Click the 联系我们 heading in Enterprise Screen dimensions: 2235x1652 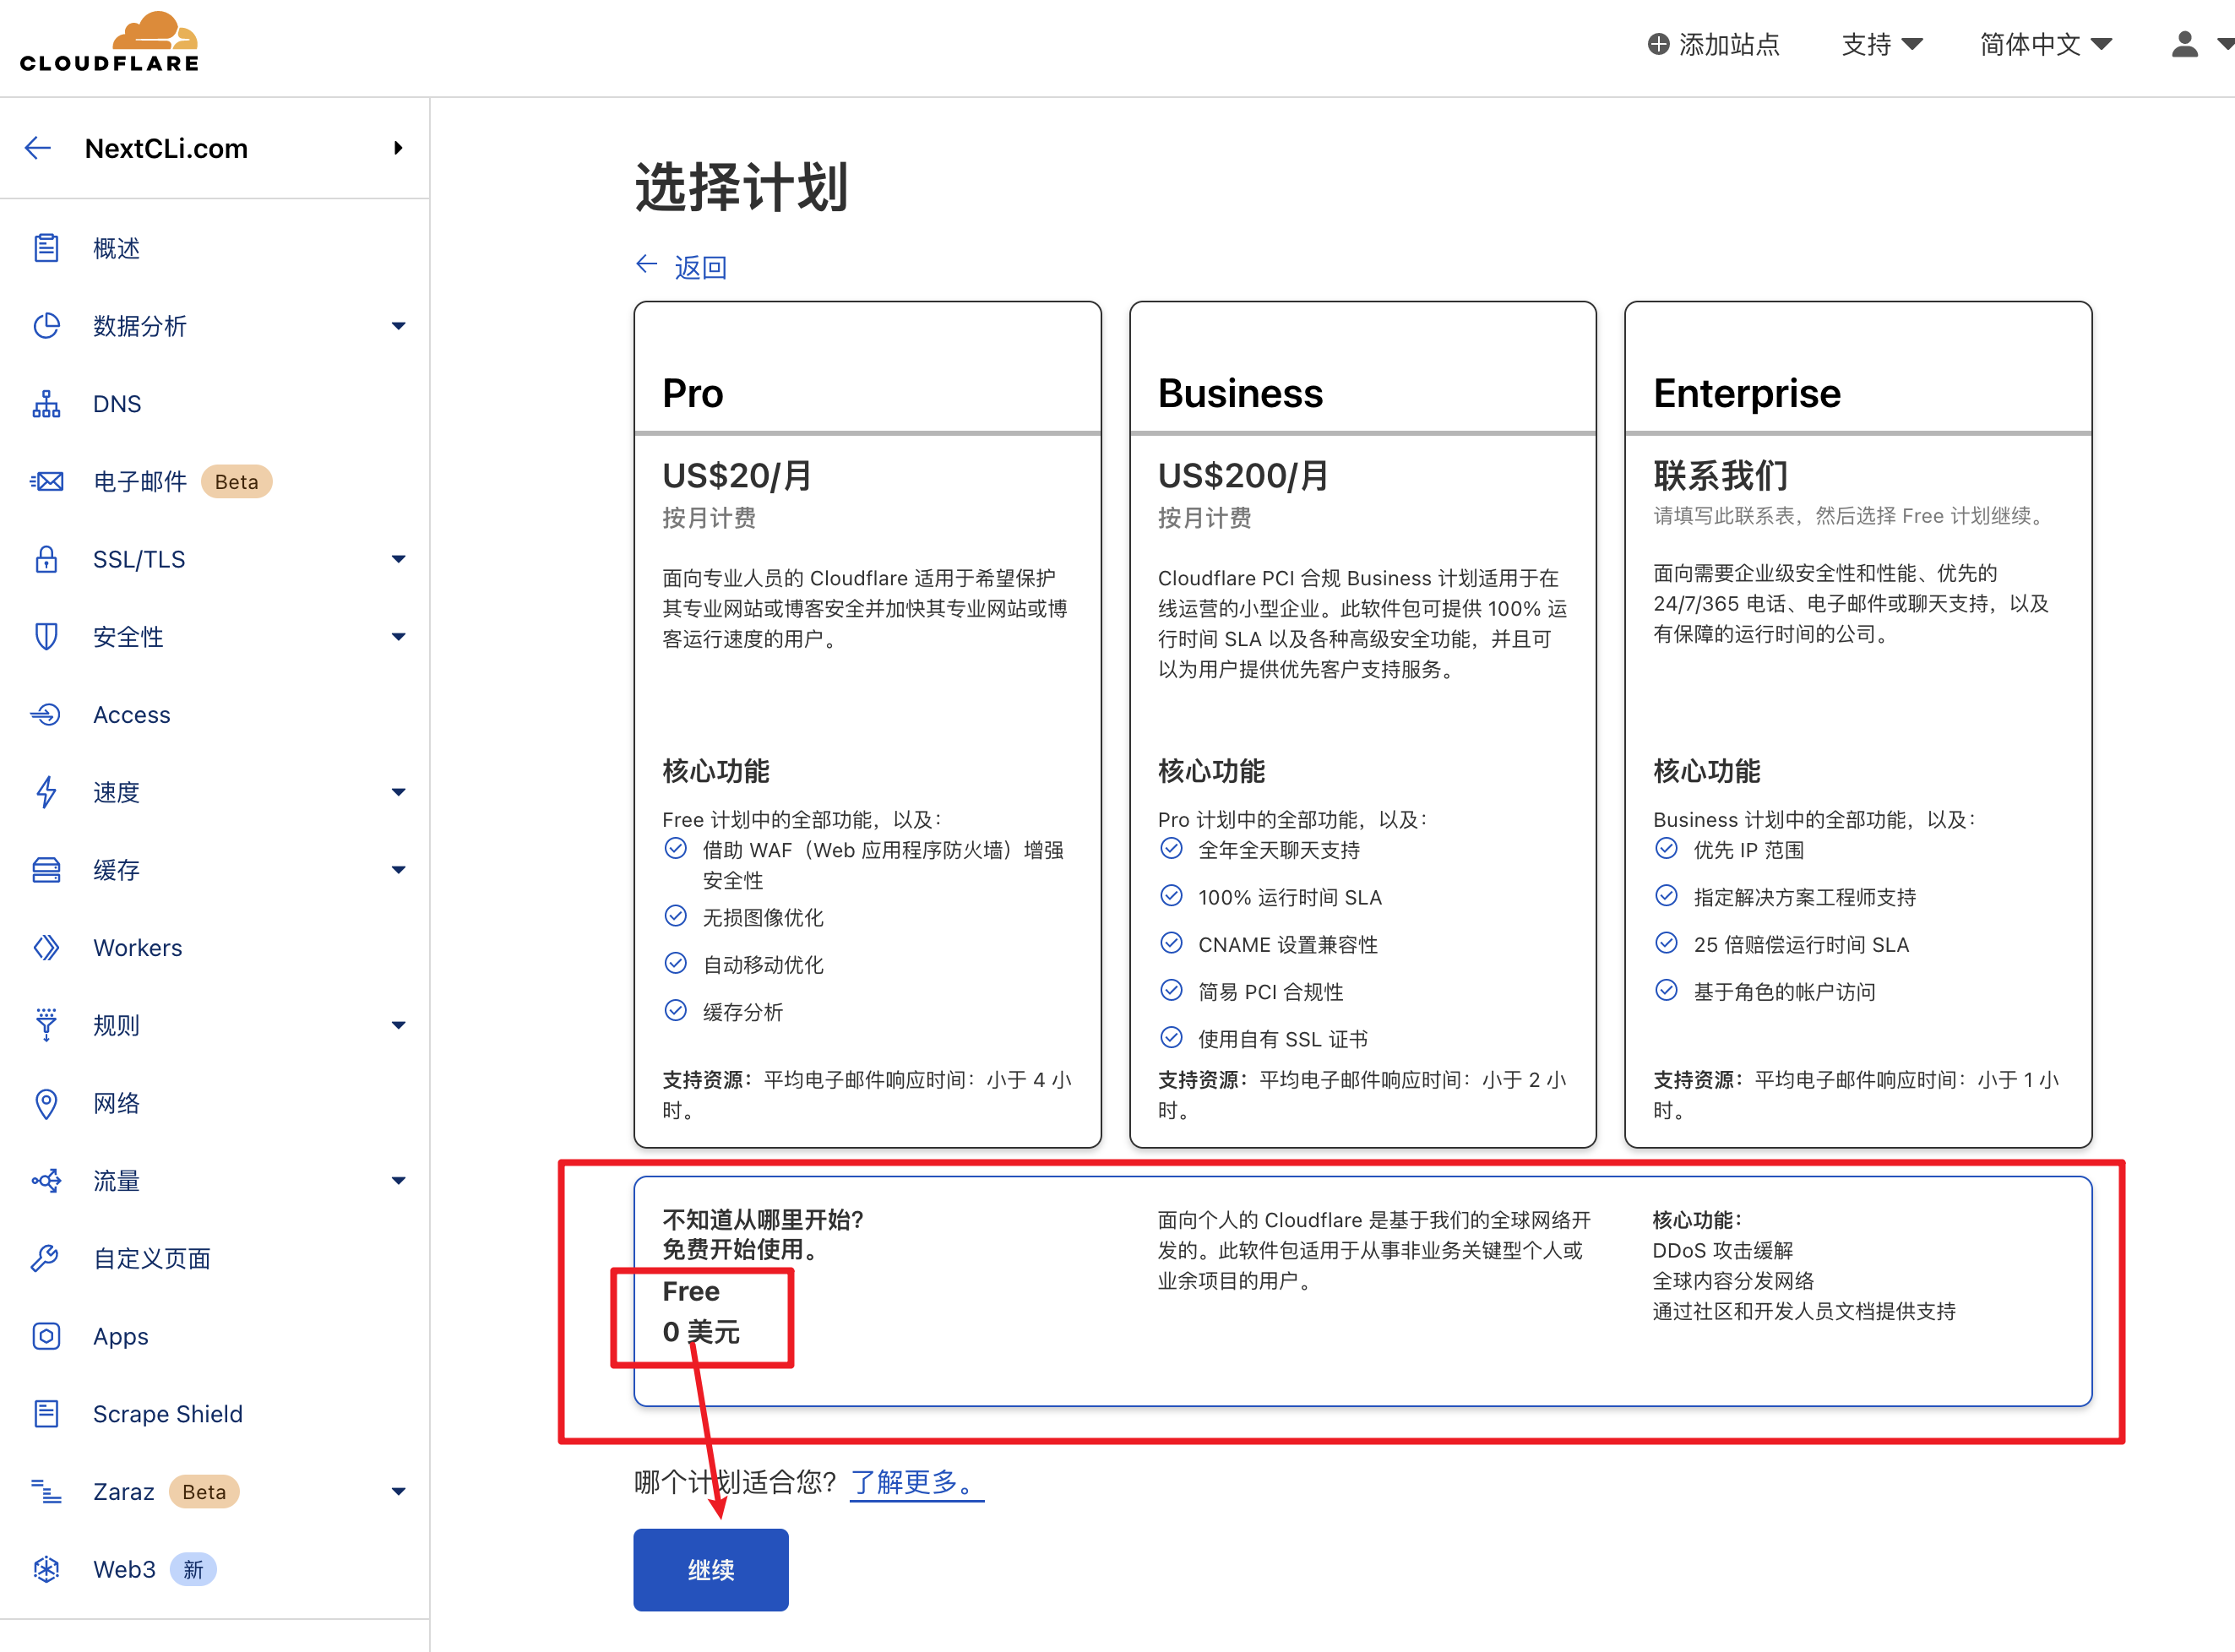(1721, 475)
